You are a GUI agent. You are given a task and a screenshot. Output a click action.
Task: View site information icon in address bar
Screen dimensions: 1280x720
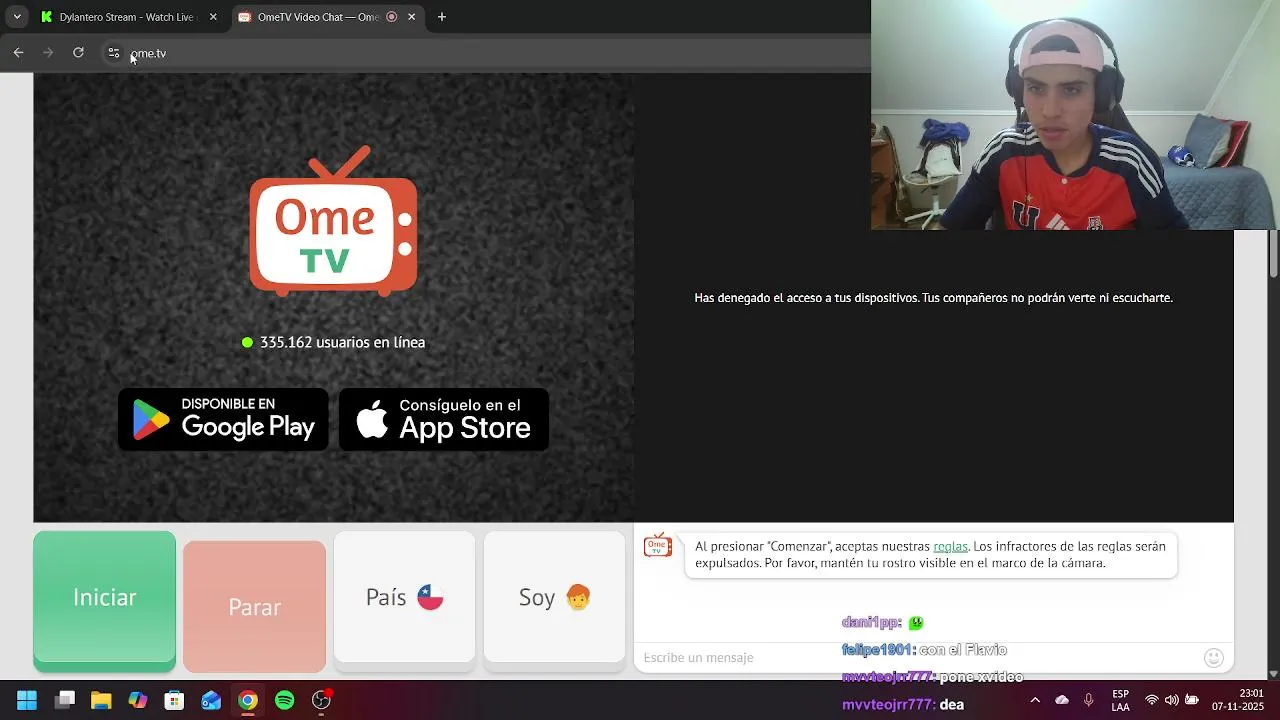tap(114, 53)
